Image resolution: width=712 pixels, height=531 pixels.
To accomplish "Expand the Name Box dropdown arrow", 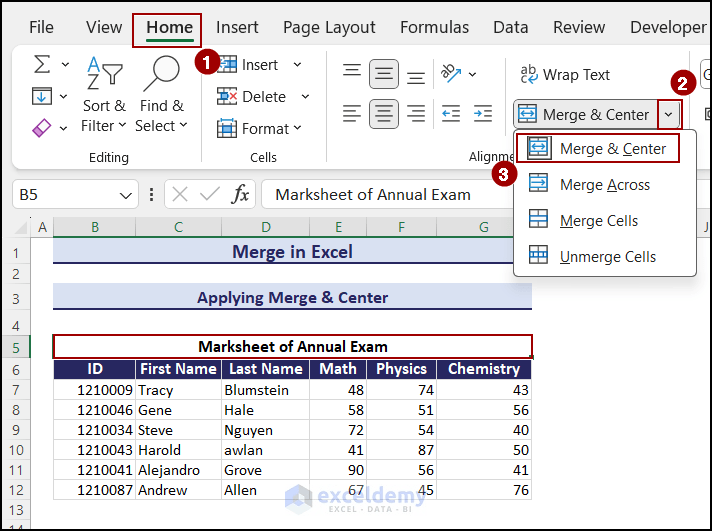I will tap(126, 195).
